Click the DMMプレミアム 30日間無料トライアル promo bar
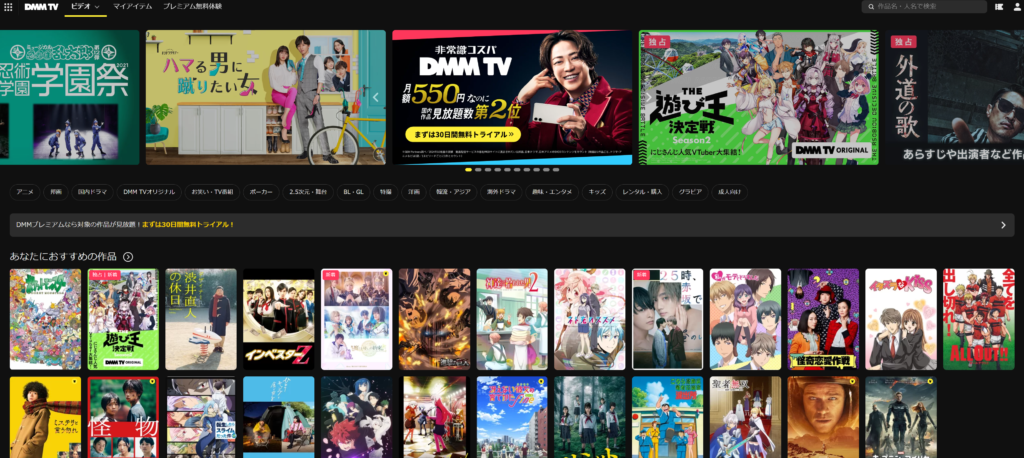This screenshot has width=1024, height=458. (x=512, y=225)
